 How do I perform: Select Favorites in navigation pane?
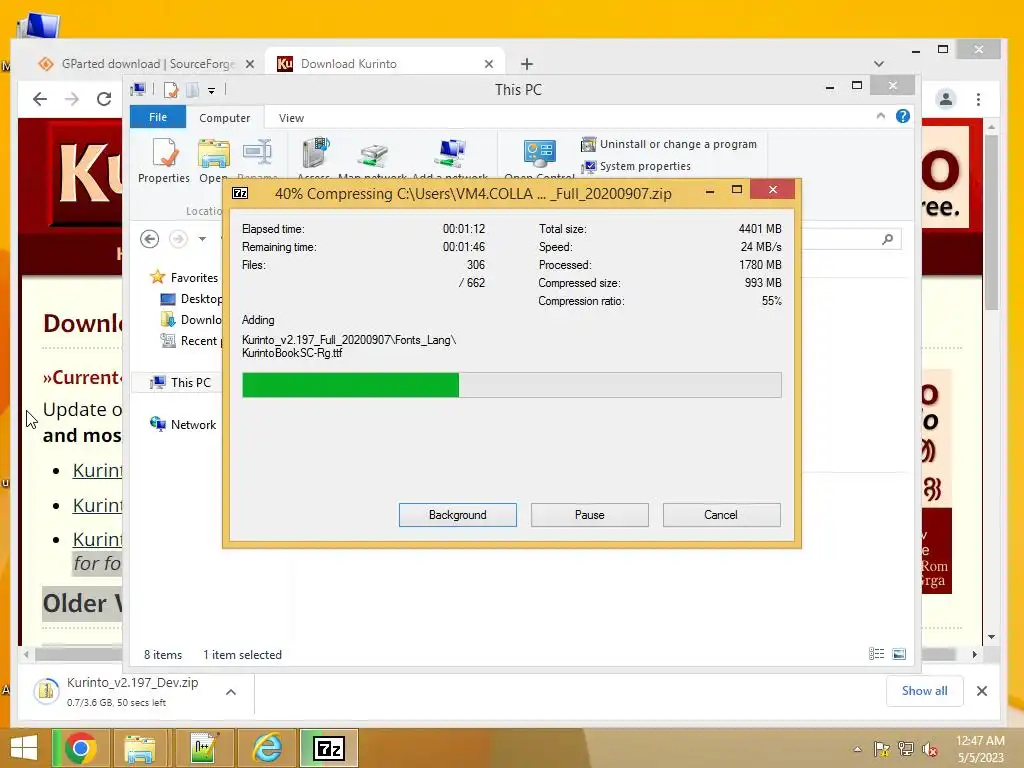tap(184, 278)
